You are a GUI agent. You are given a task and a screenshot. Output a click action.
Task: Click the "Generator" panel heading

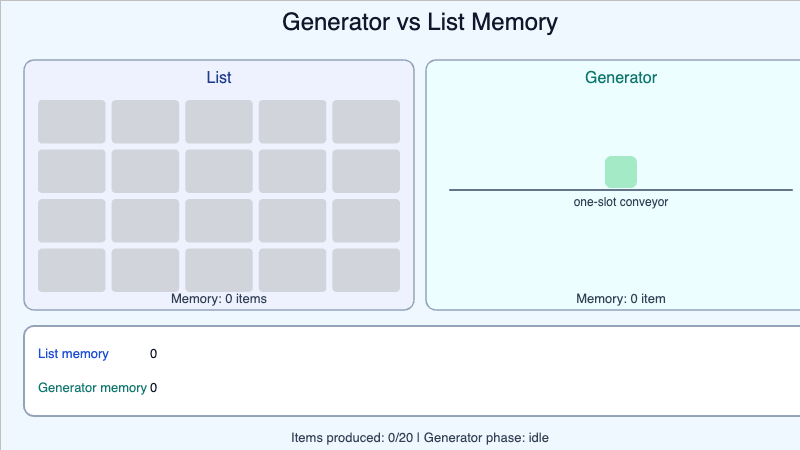[621, 77]
